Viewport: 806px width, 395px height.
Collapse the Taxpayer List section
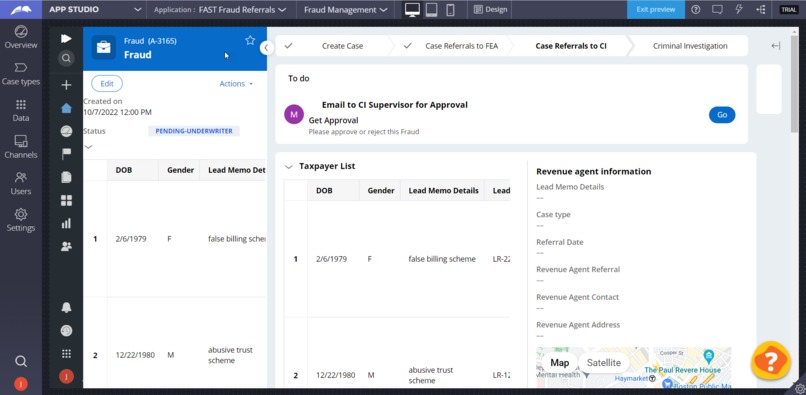pos(288,166)
